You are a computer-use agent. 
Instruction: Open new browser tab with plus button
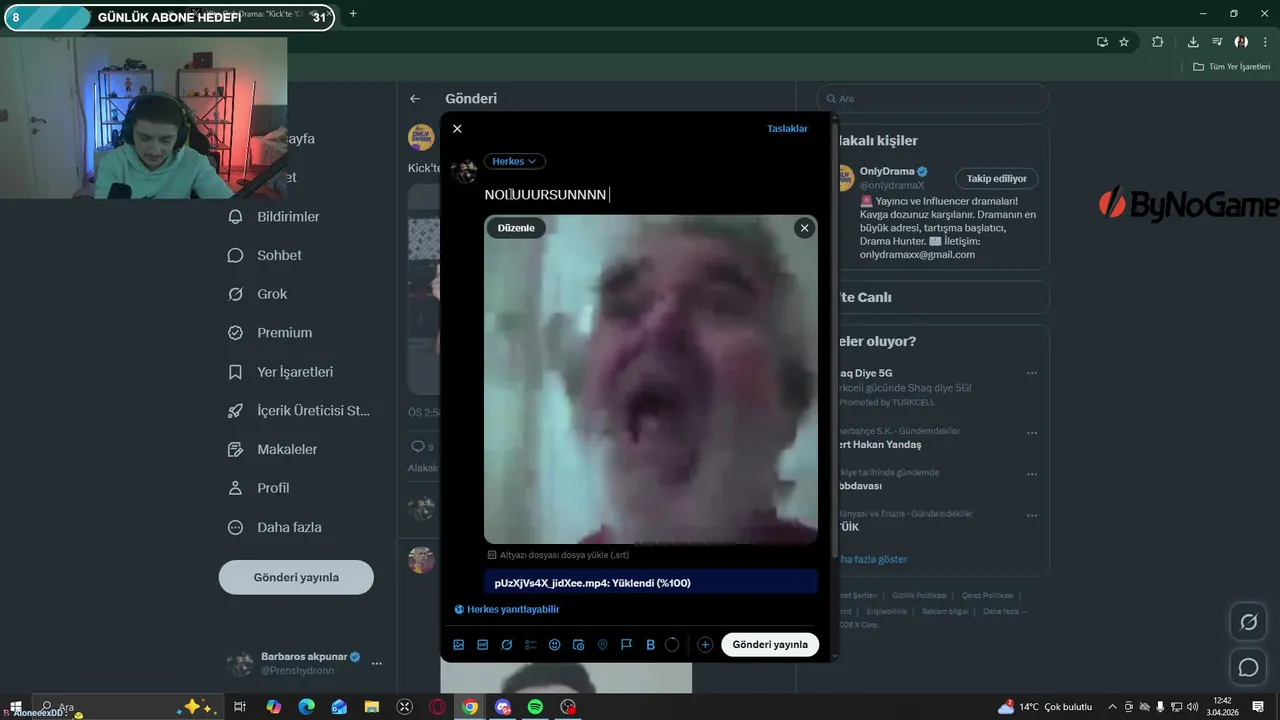(353, 14)
